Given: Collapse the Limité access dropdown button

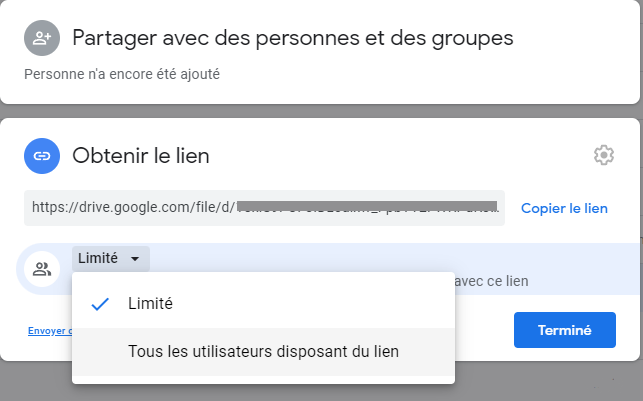Looking at the screenshot, I should coord(111,258).
